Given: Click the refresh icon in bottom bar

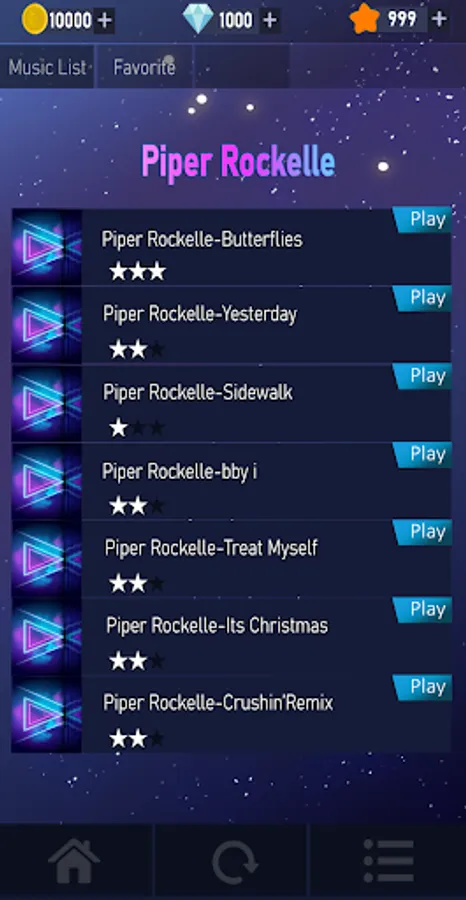Looking at the screenshot, I should (x=234, y=862).
